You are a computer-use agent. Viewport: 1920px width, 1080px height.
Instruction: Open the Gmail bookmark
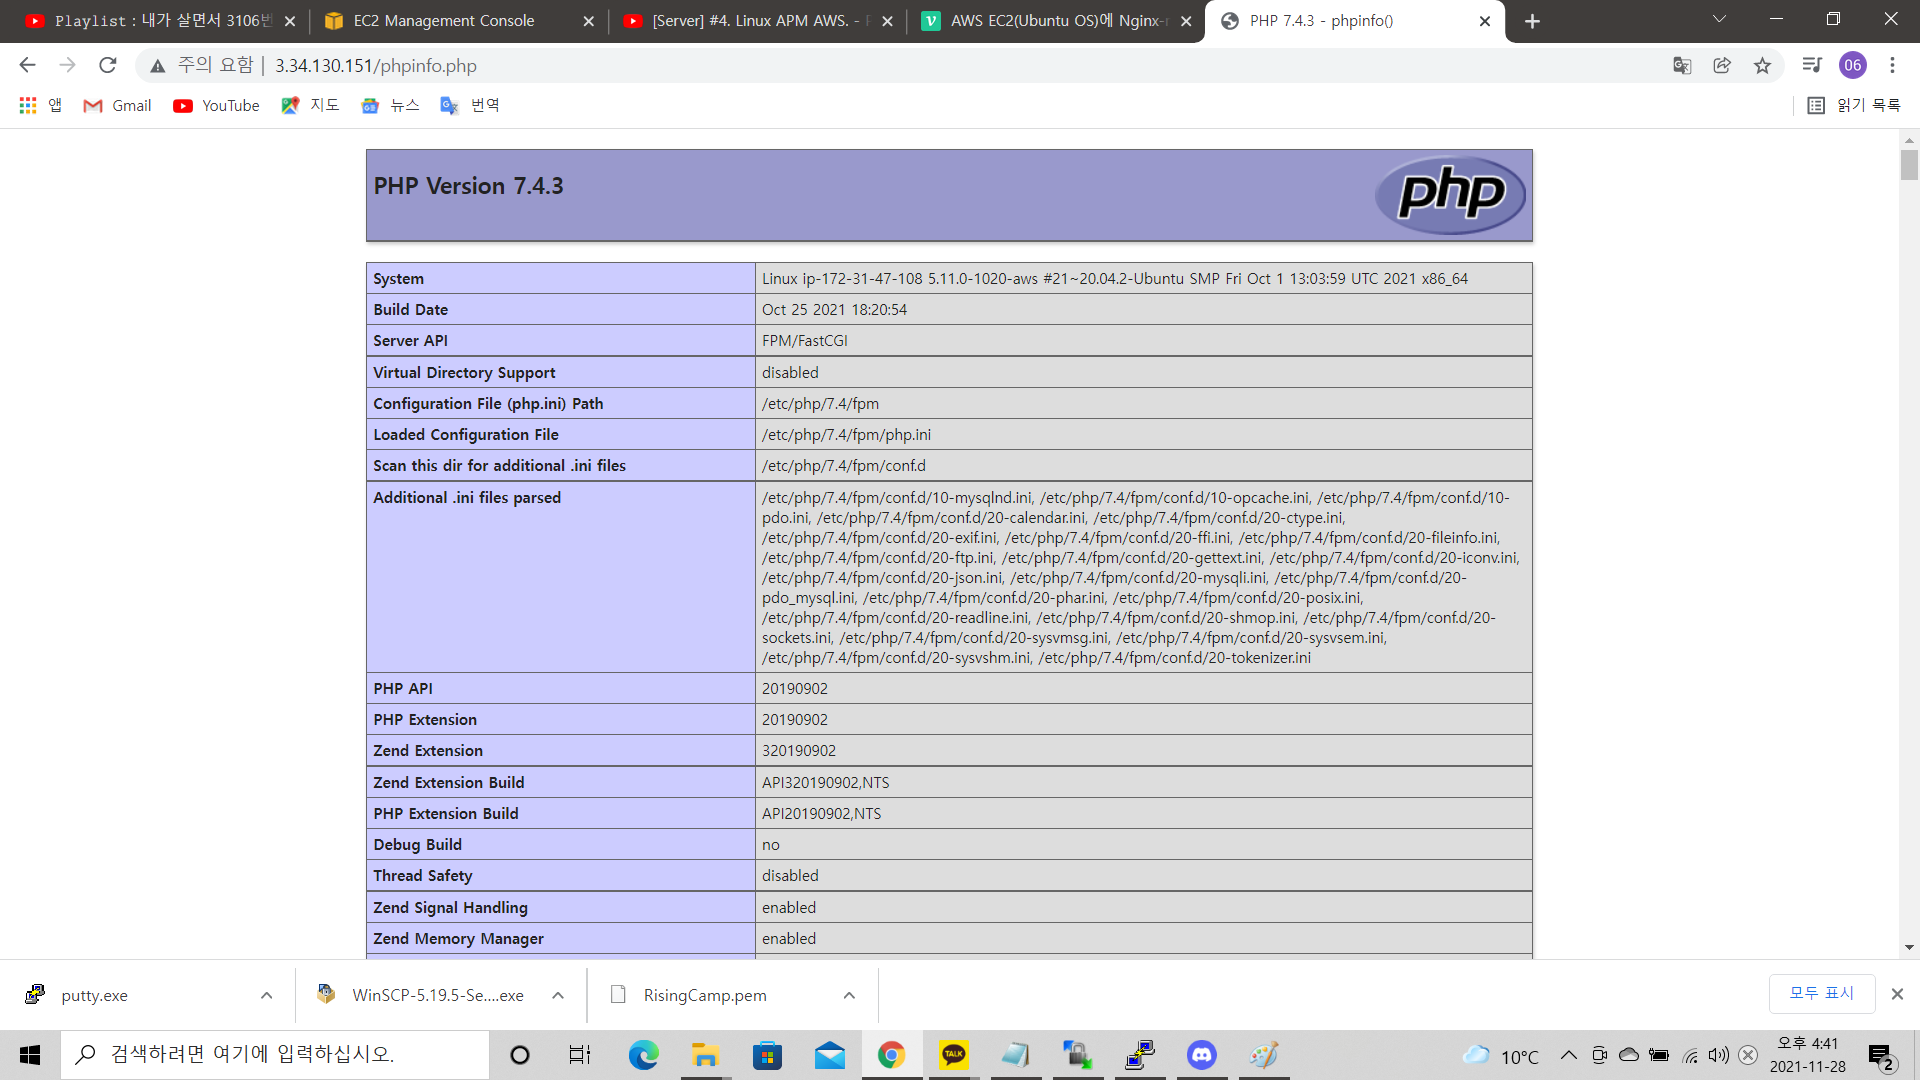click(x=118, y=105)
